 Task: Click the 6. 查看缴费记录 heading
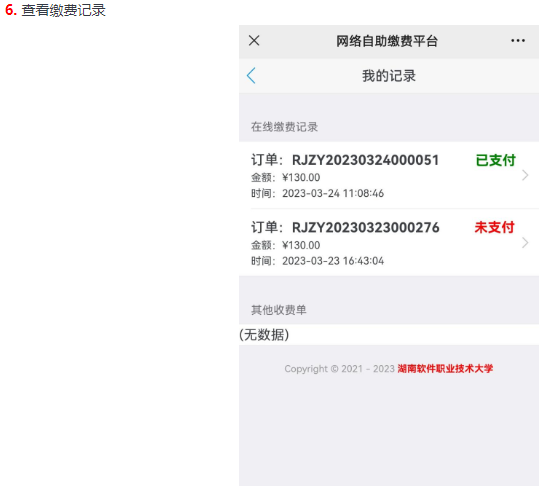point(55,10)
